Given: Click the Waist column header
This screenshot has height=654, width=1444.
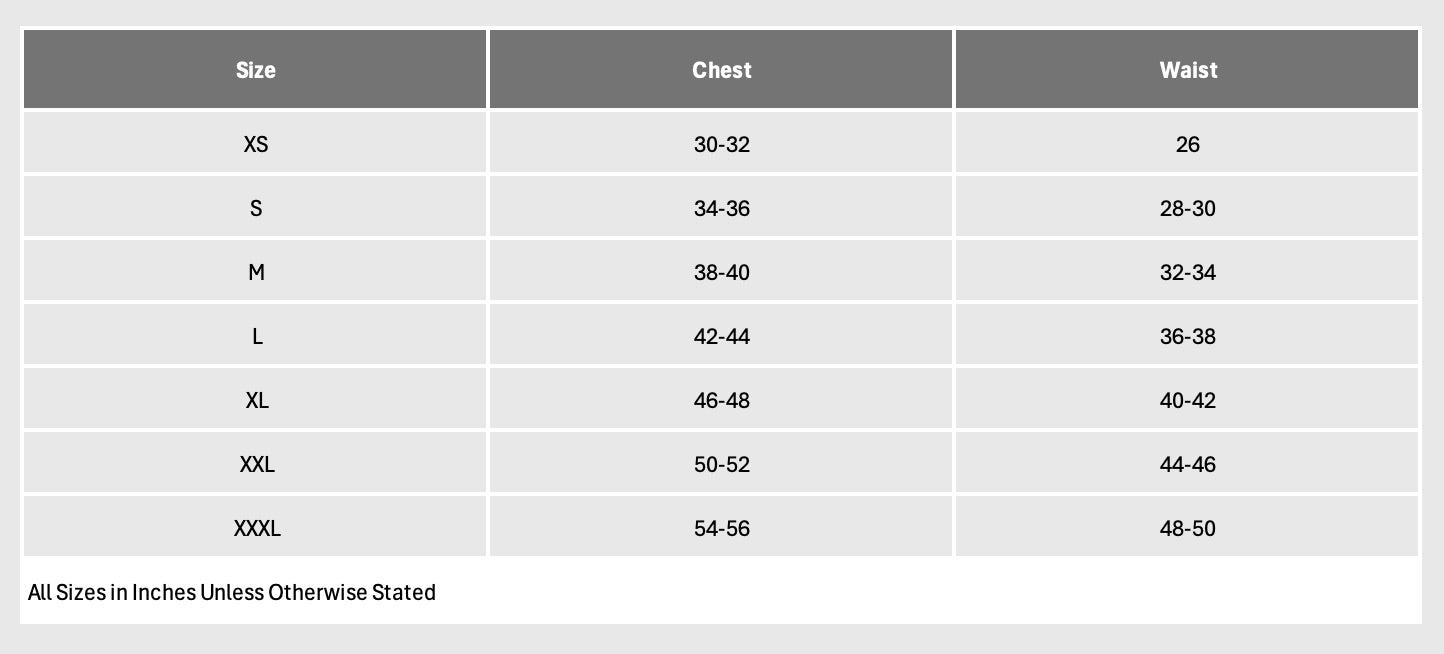Looking at the screenshot, I should pyautogui.click(x=1188, y=70).
